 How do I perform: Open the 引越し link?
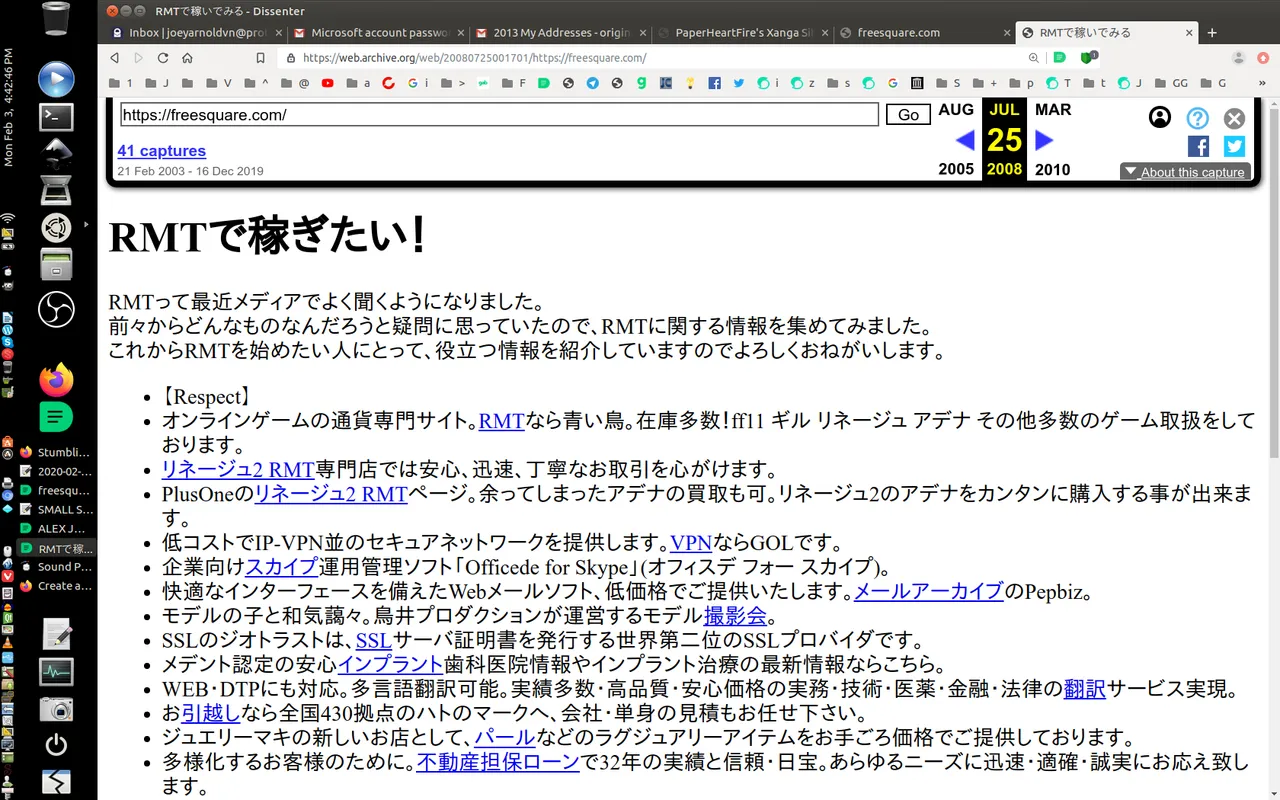point(211,713)
